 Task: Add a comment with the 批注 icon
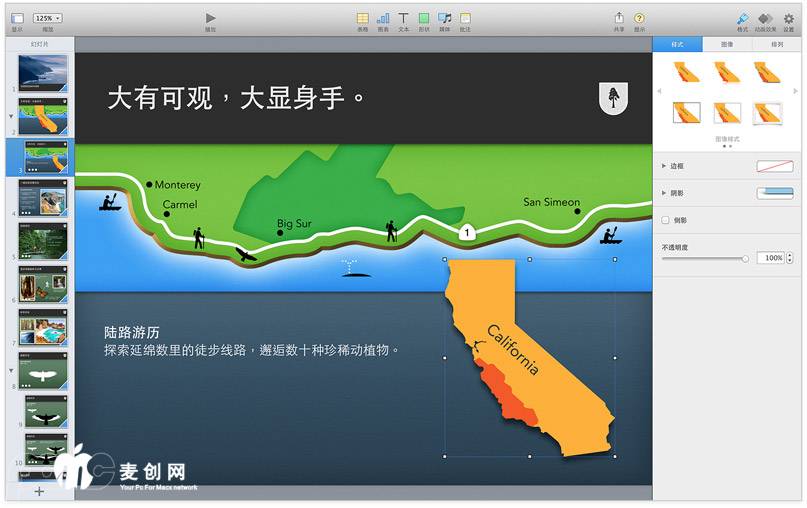465,18
